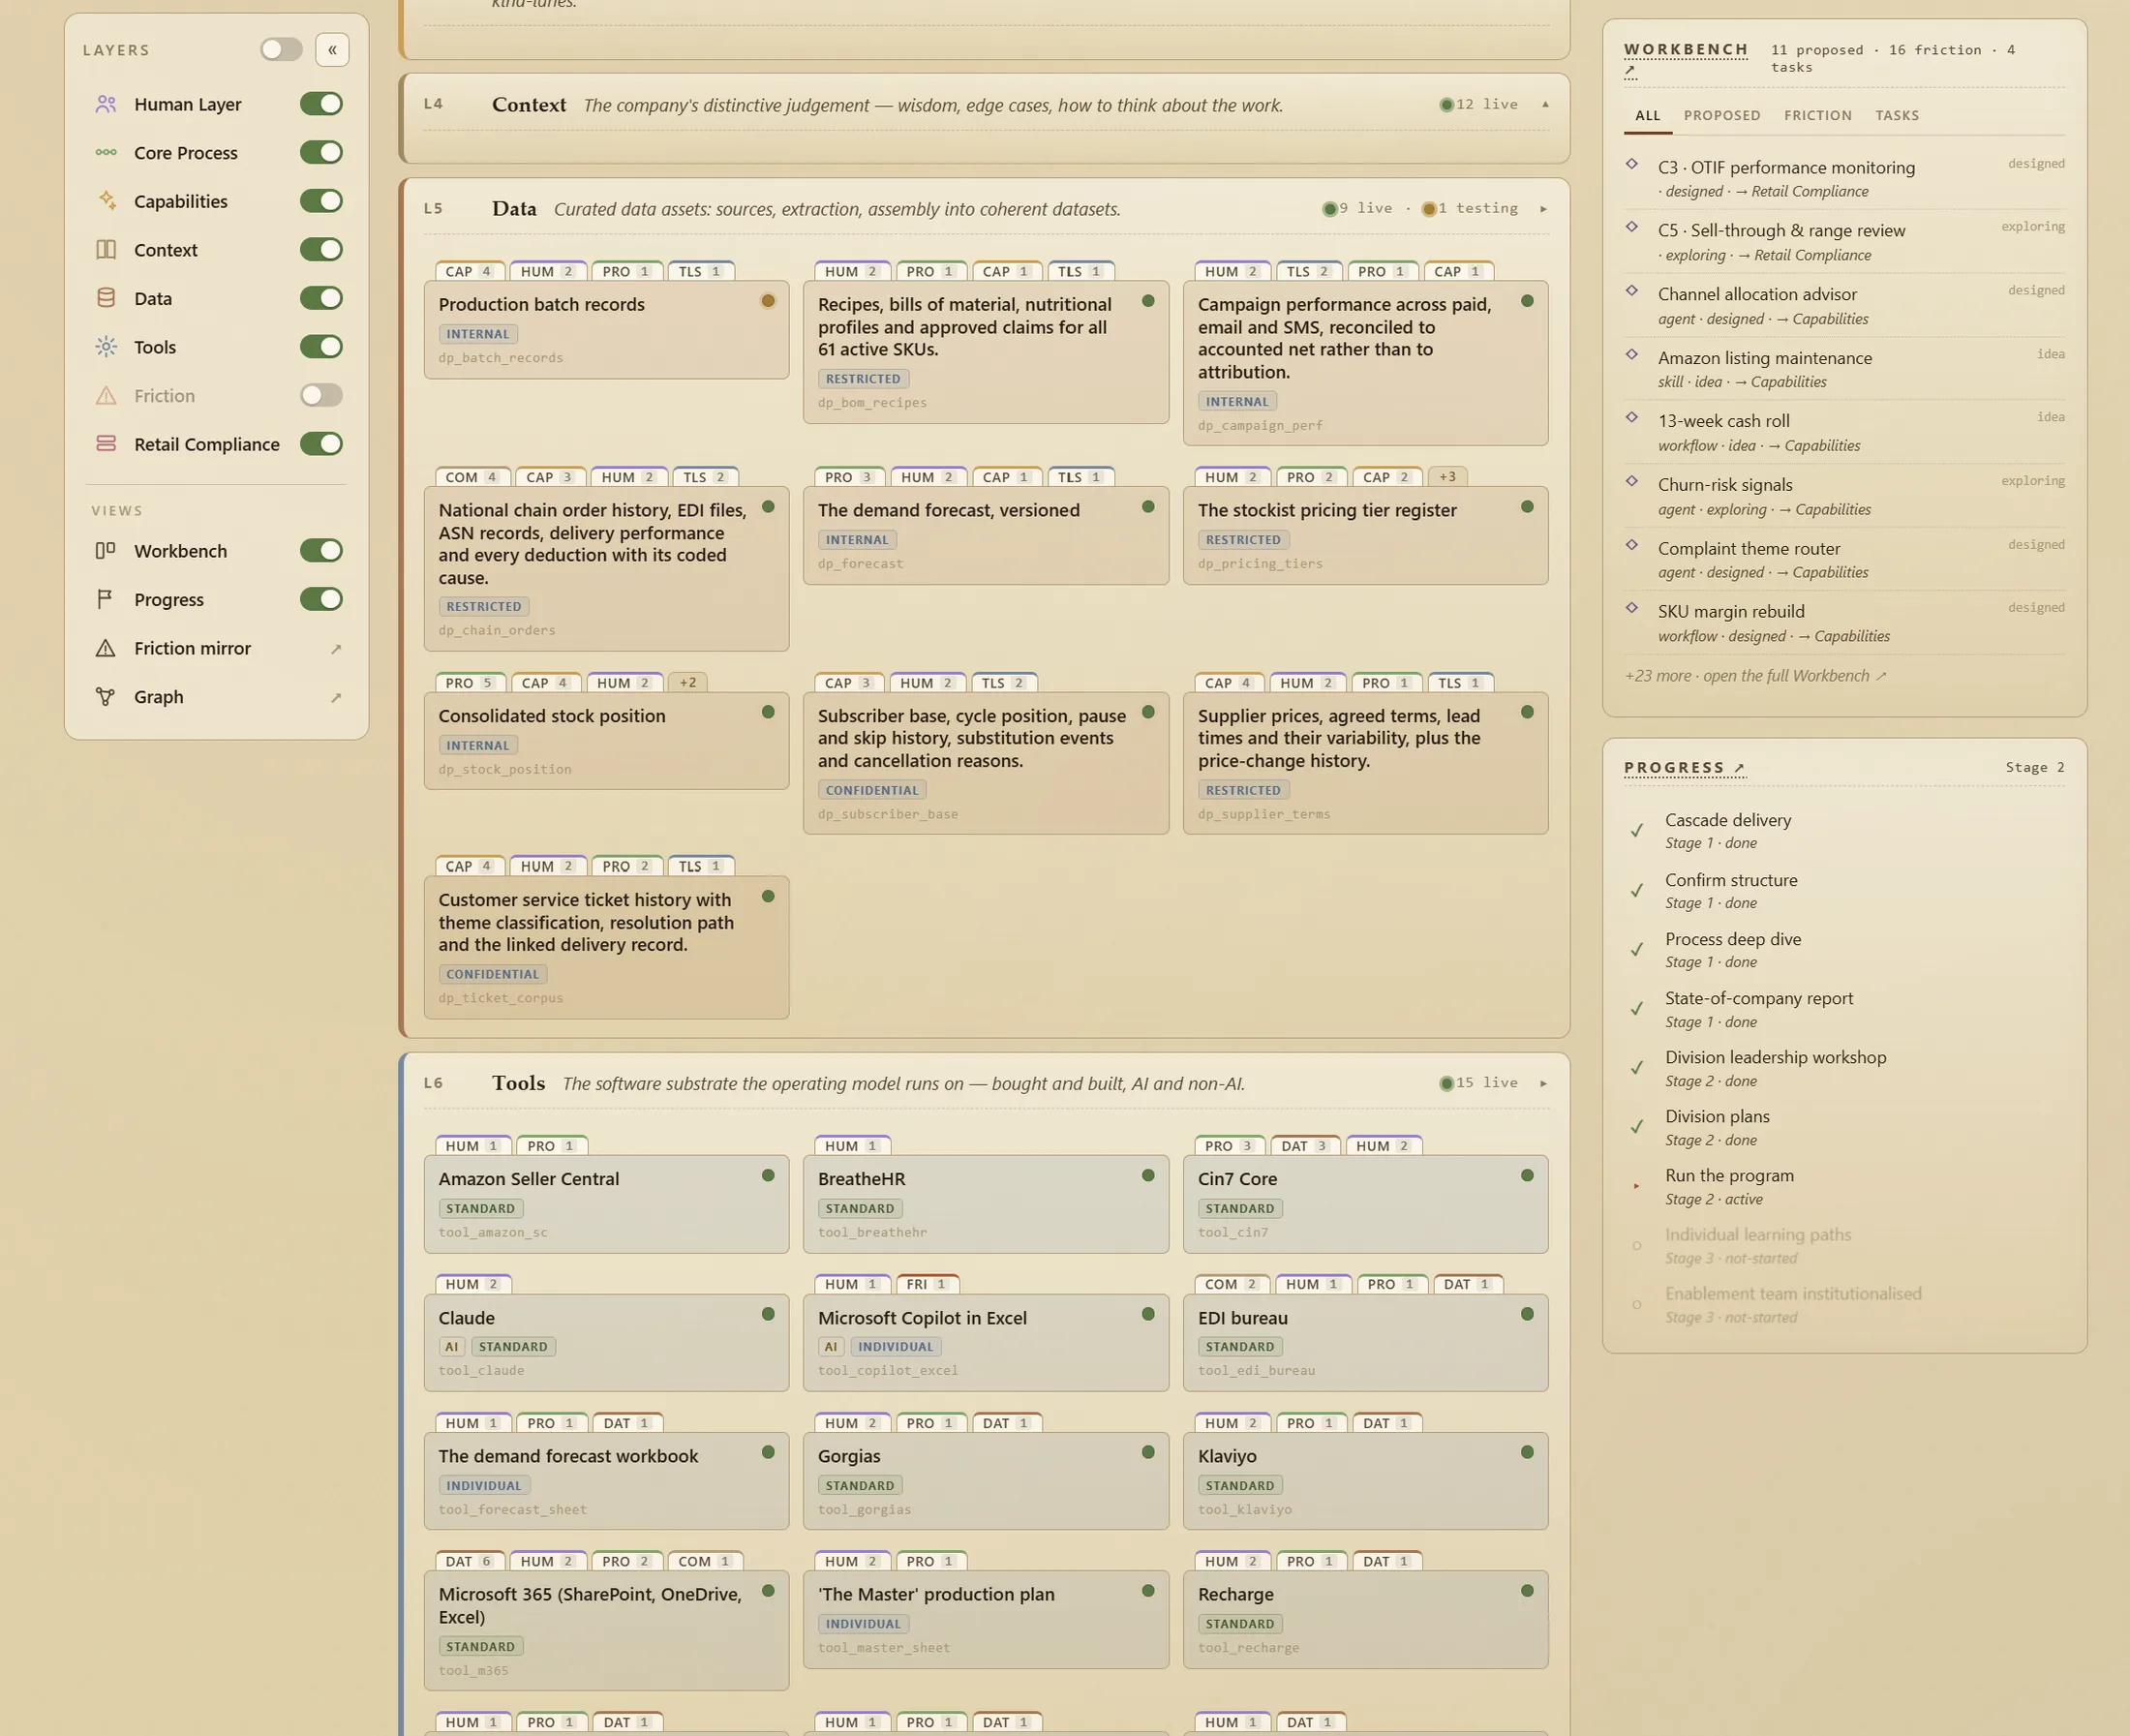Viewport: 2130px width, 1736px height.
Task: Open Graph view external arrow
Action: (336, 698)
